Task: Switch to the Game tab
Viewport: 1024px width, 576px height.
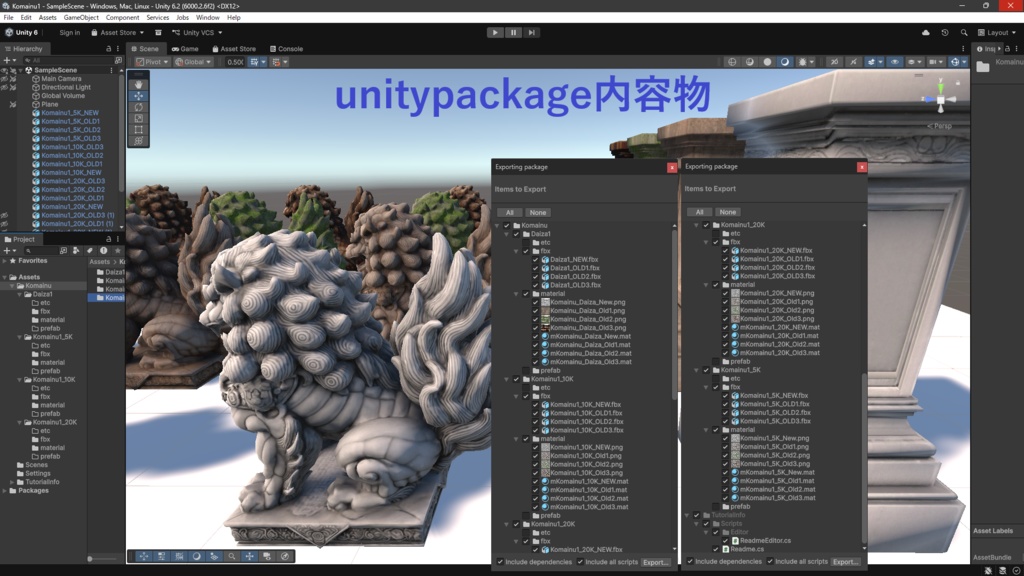Action: pos(185,49)
